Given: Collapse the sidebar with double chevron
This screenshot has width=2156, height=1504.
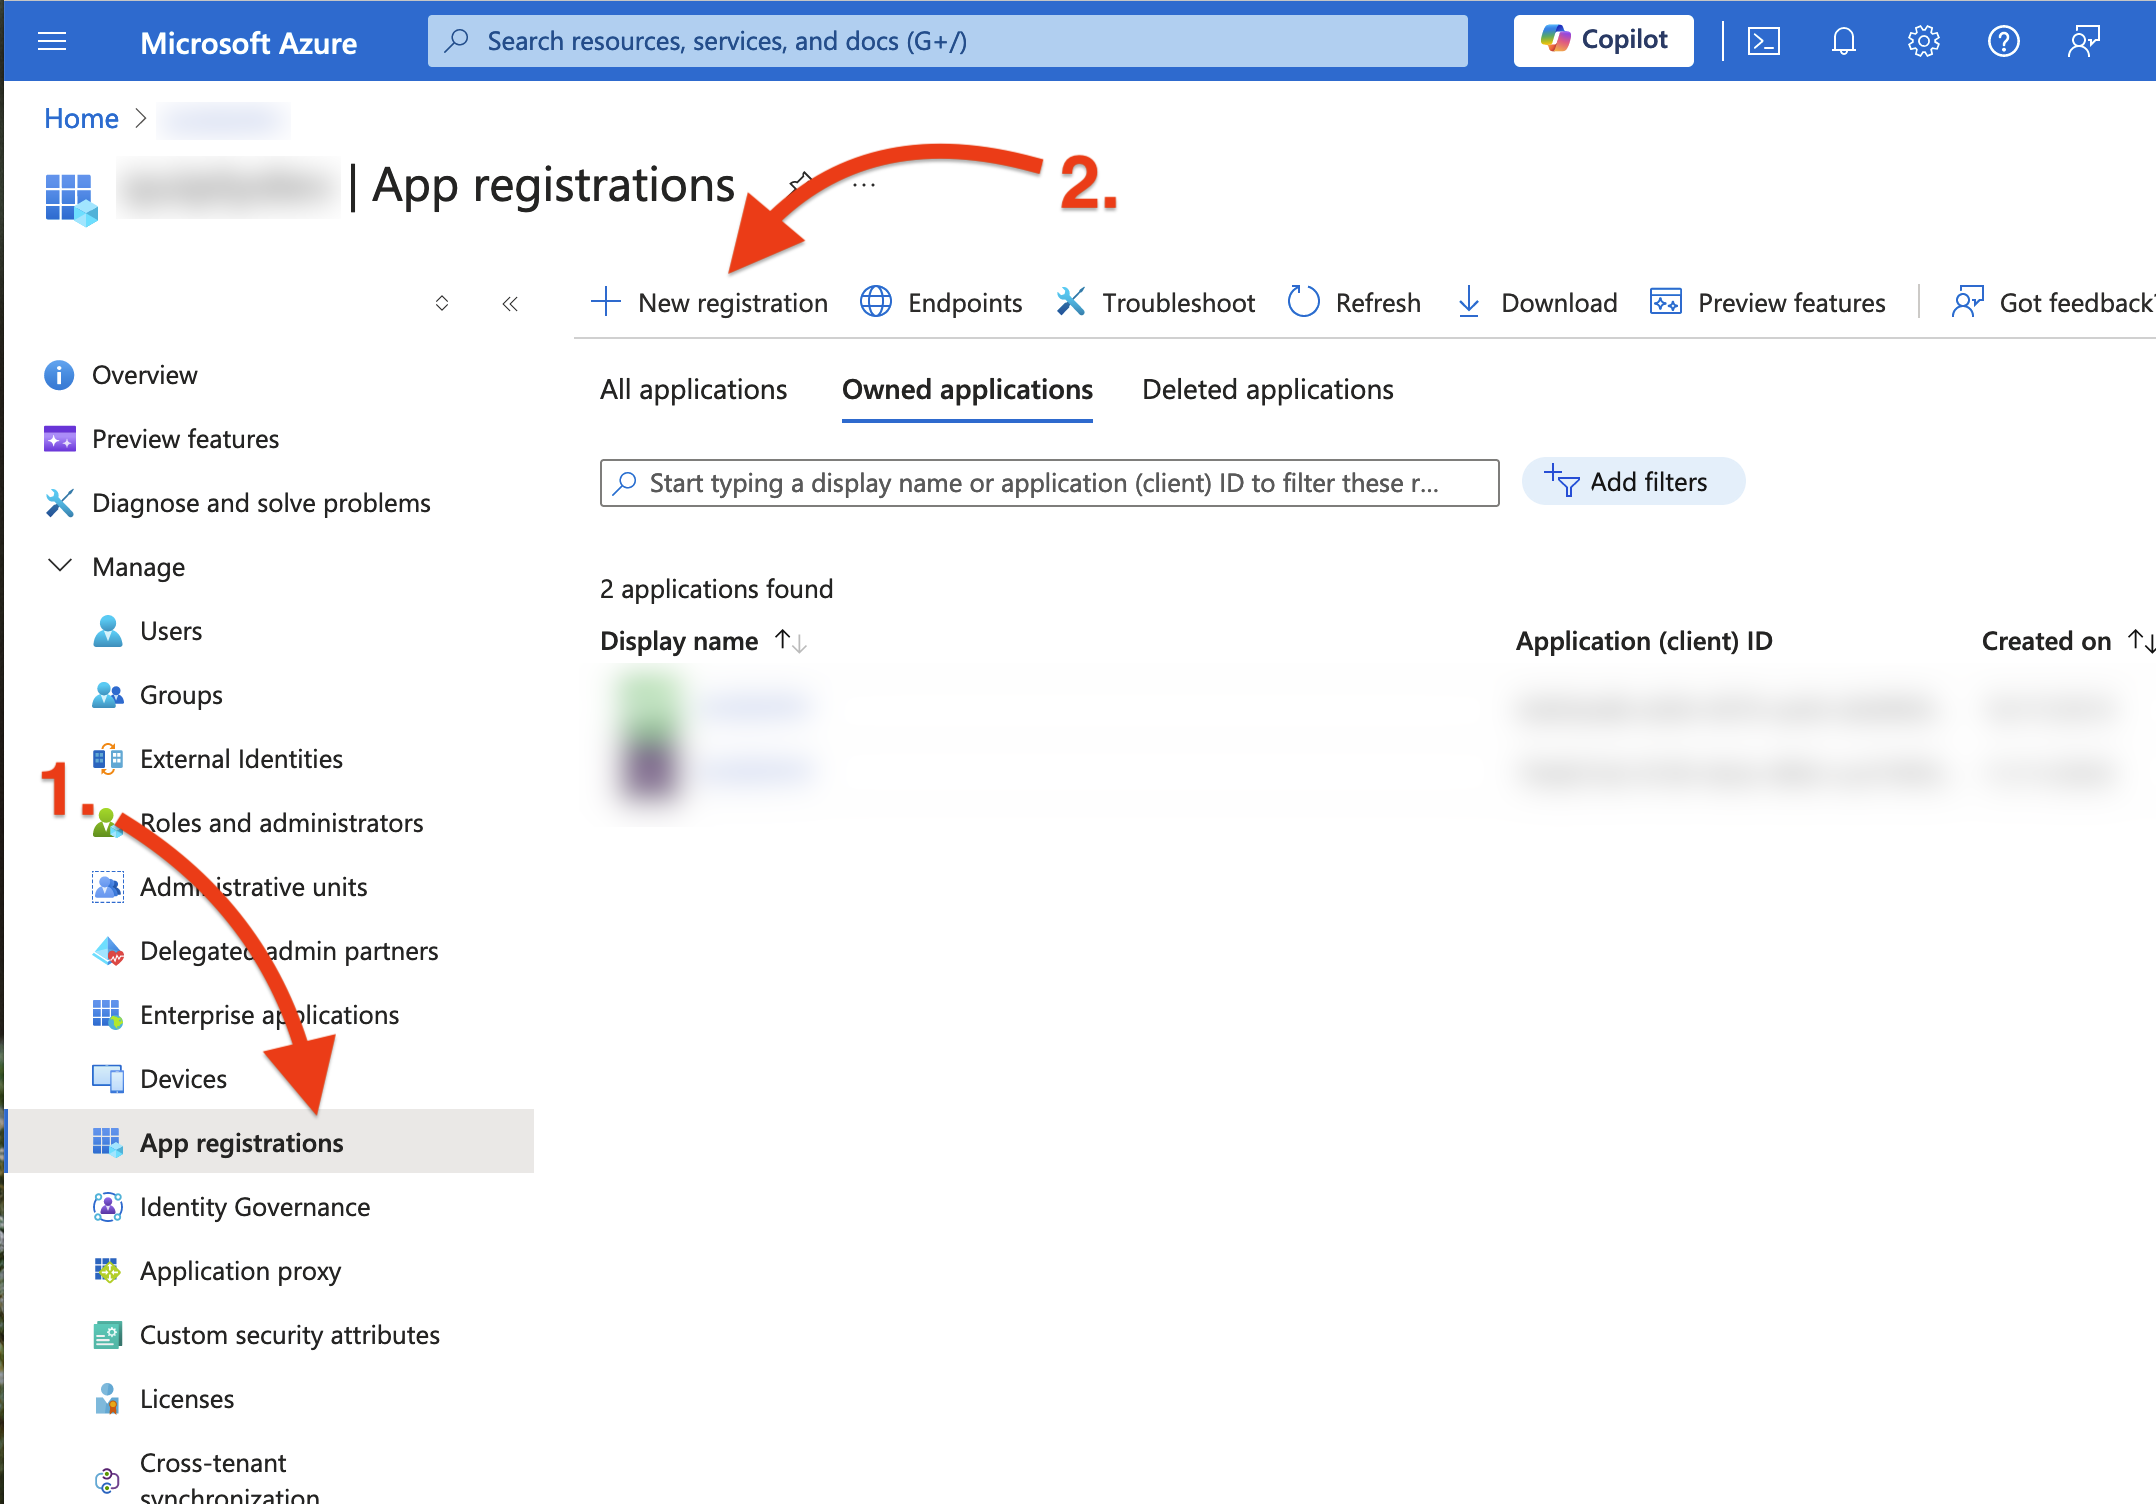Looking at the screenshot, I should point(510,304).
